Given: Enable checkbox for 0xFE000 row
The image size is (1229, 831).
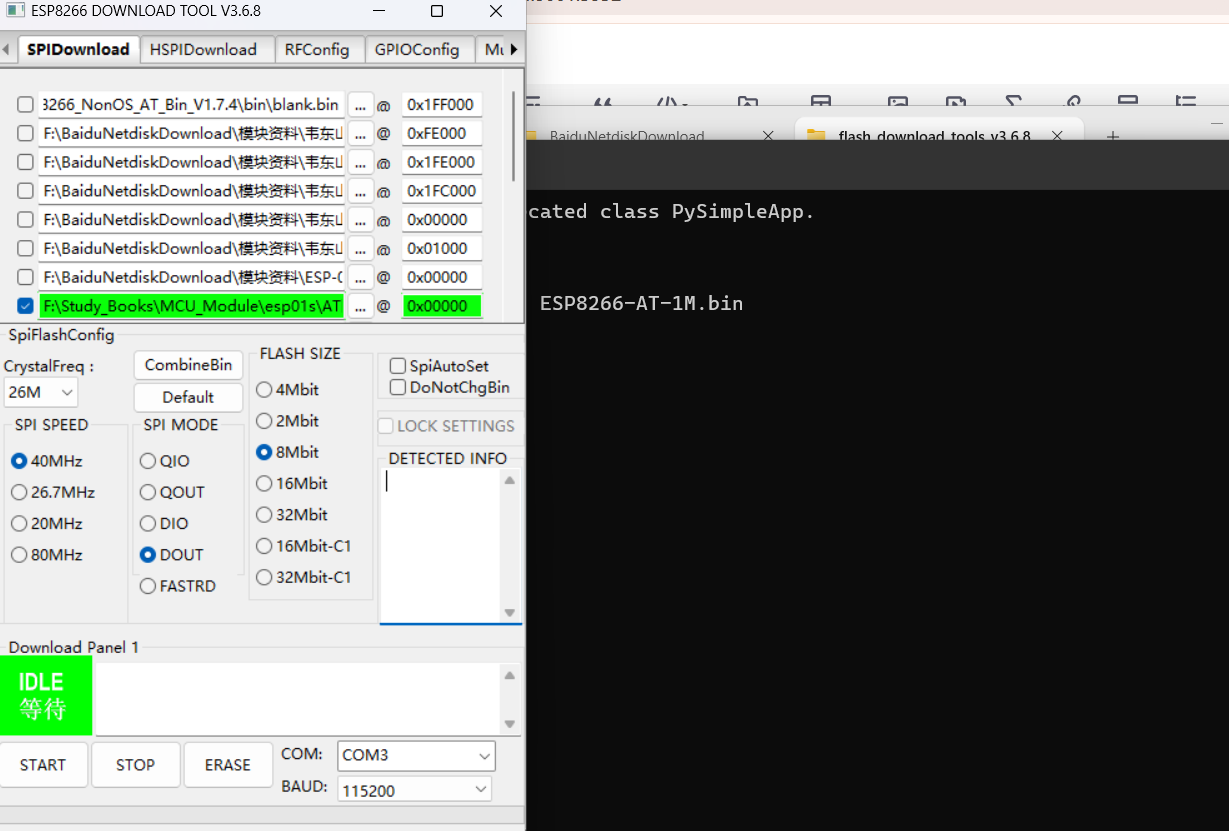Looking at the screenshot, I should tap(26, 134).
